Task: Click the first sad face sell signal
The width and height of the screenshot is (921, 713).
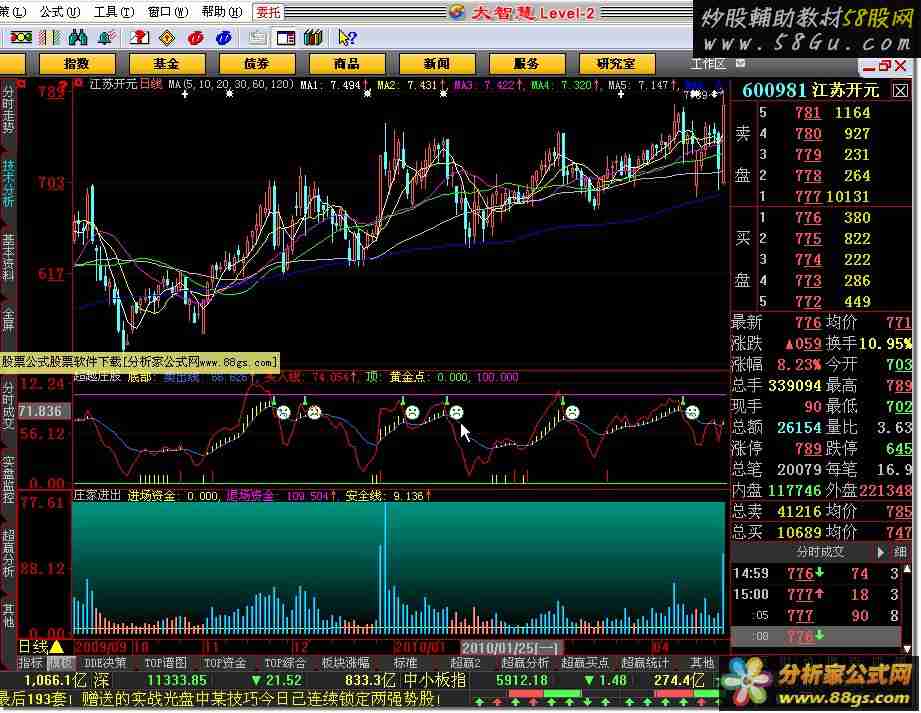Action: (284, 412)
